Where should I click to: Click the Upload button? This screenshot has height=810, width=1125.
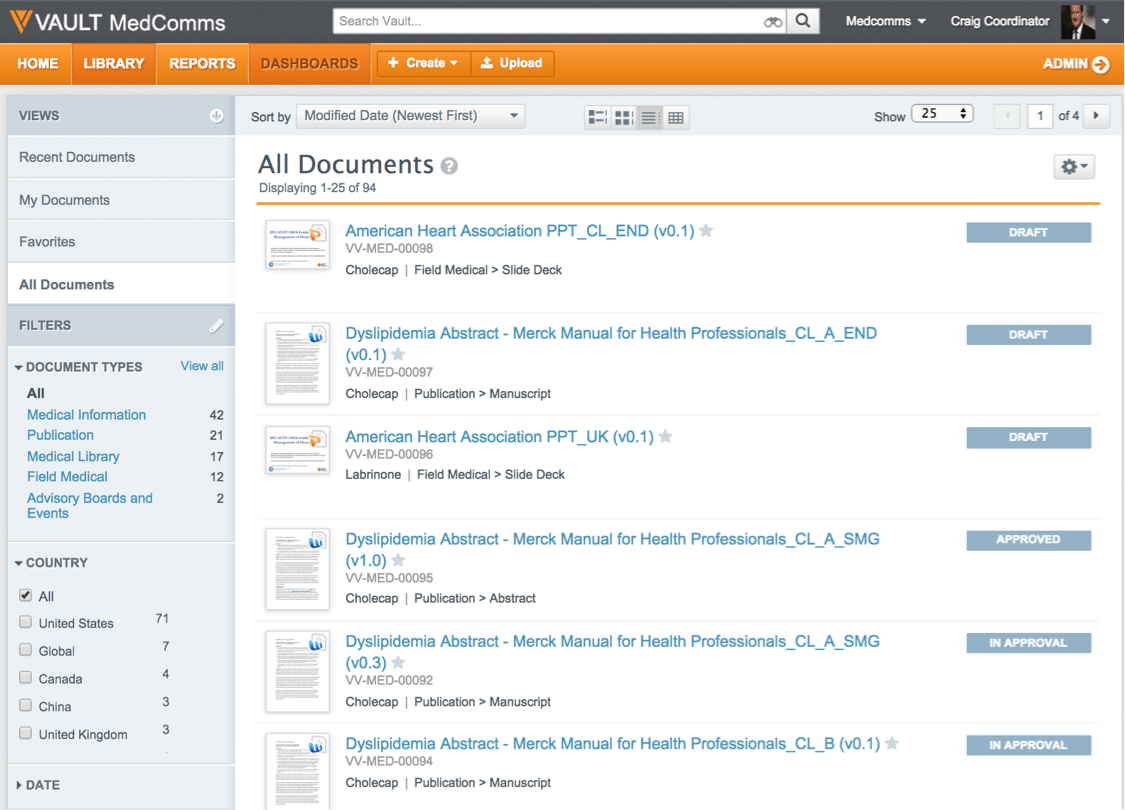point(512,63)
